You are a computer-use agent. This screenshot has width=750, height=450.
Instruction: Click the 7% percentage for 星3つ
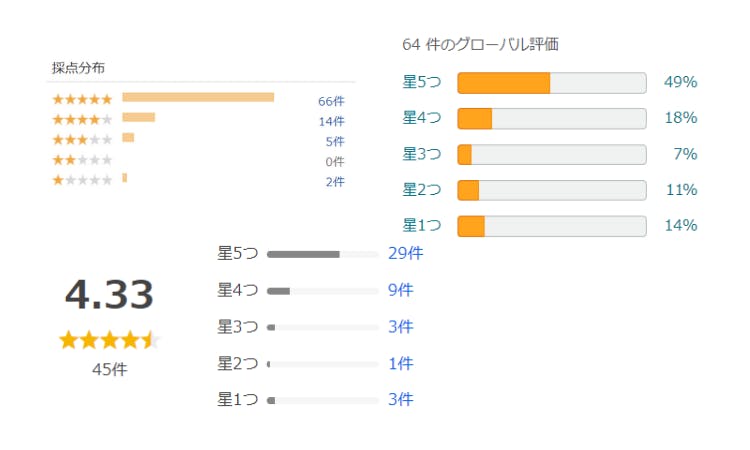(x=685, y=154)
